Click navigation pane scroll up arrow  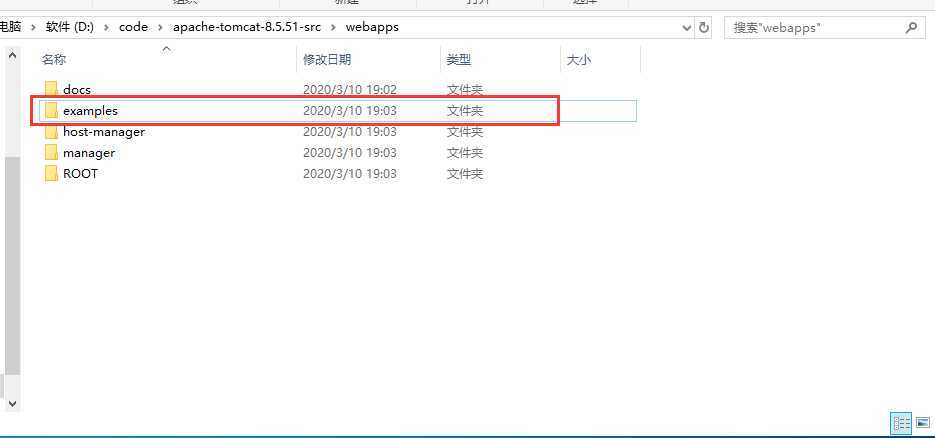(x=12, y=57)
